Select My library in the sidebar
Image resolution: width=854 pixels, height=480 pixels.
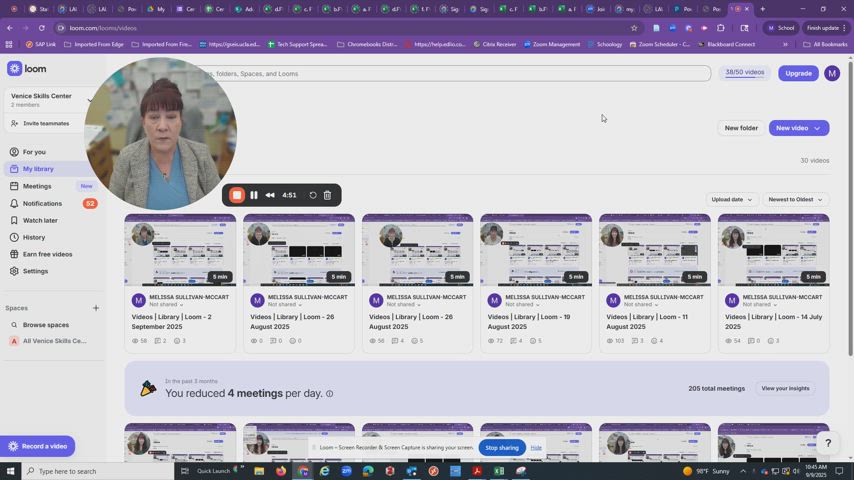pyautogui.click(x=38, y=169)
